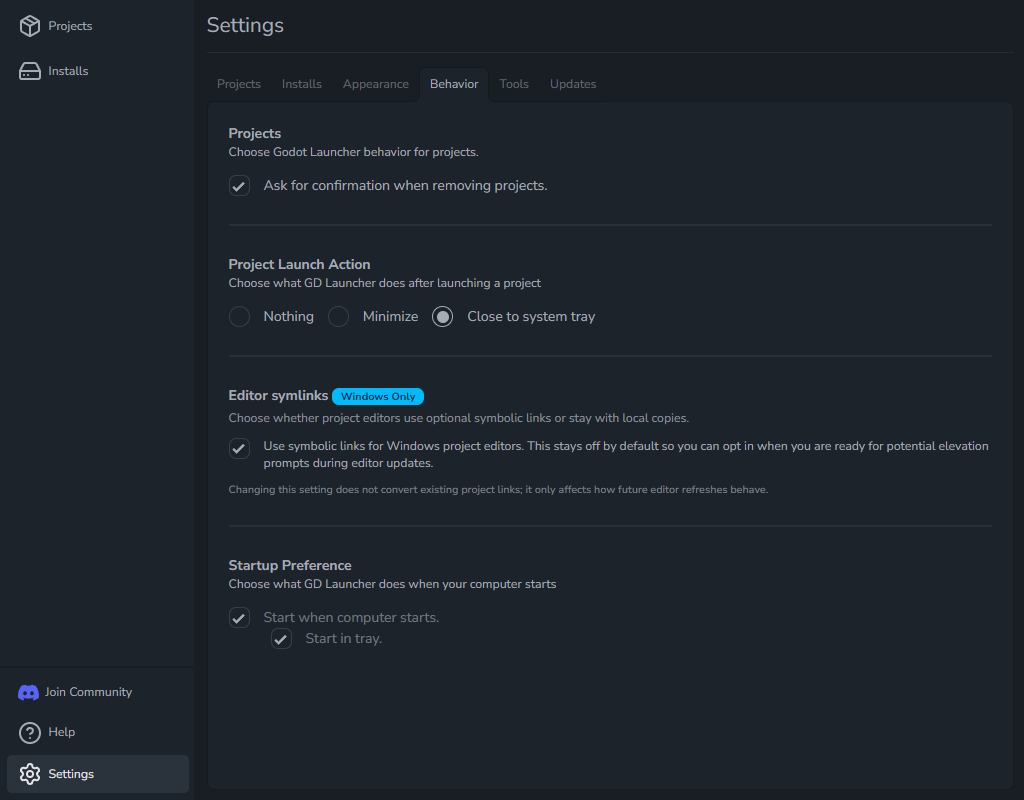Select the Behavior tab
Viewport: 1024px width, 800px height.
click(454, 84)
